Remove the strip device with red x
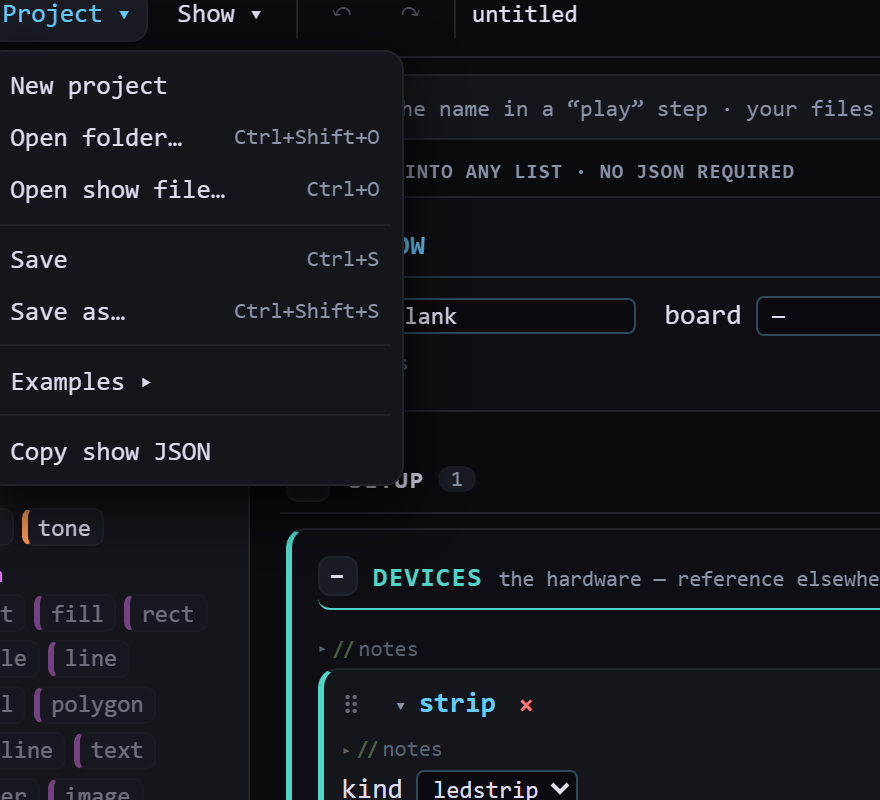This screenshot has height=800, width=880. (x=526, y=705)
